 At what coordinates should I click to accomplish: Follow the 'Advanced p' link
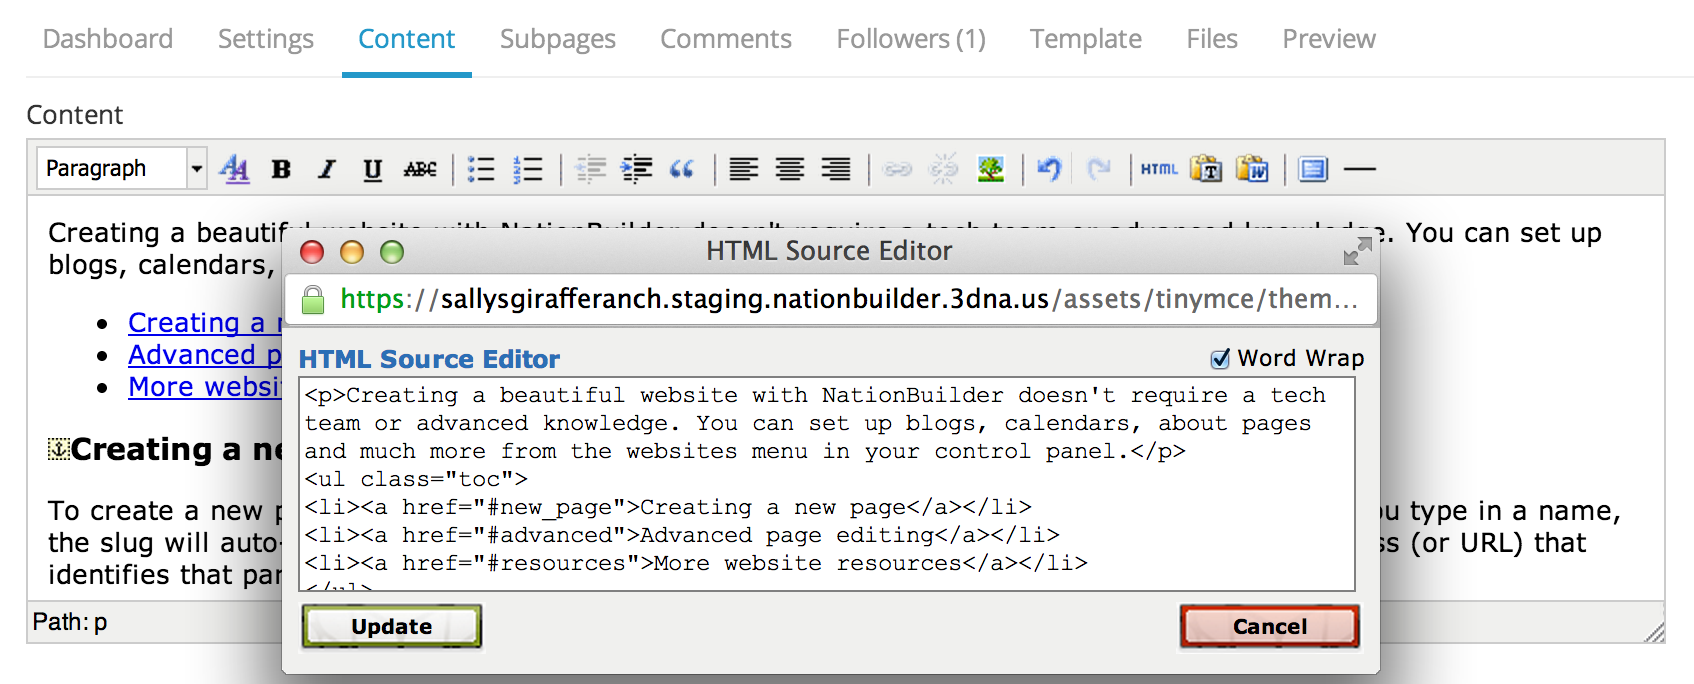pyautogui.click(x=205, y=355)
